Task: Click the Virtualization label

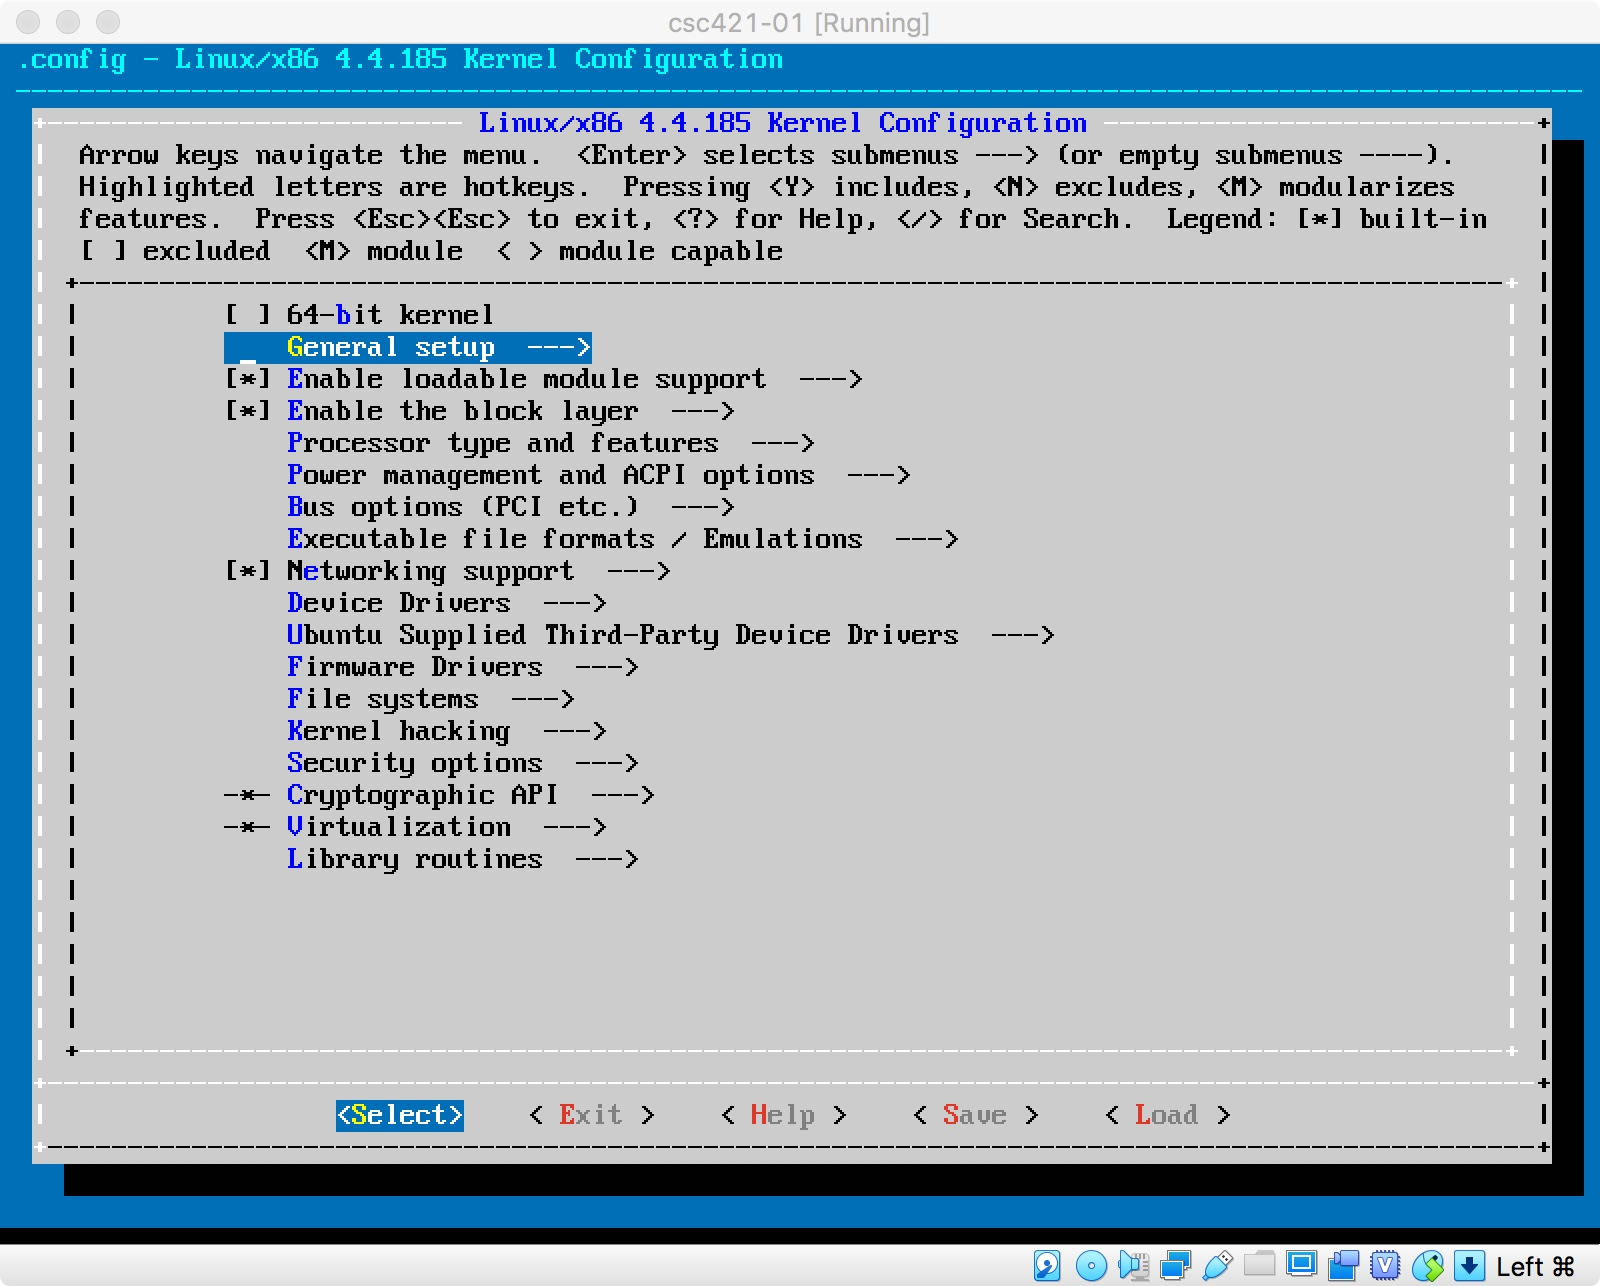Action: 398,827
